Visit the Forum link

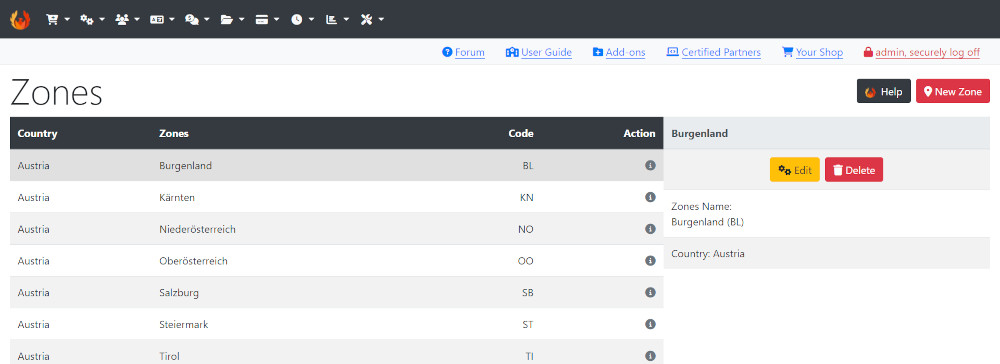coord(463,52)
